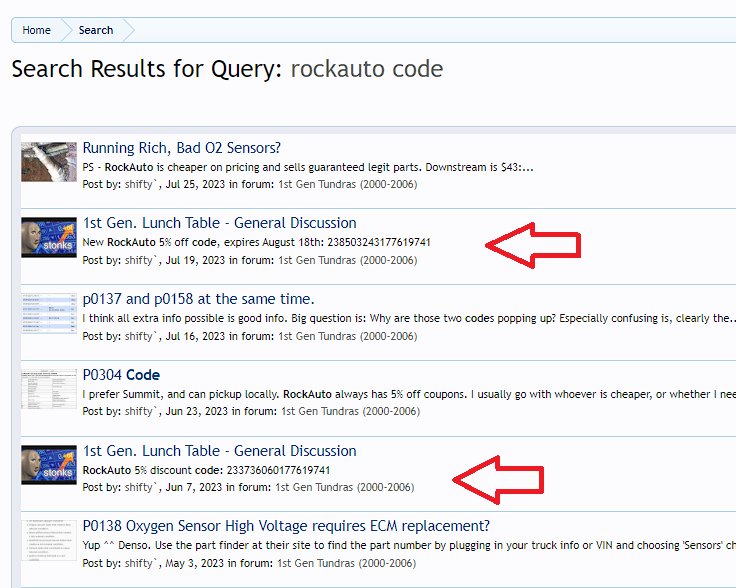
Task: Go to the Home breadcrumb
Action: pyautogui.click(x=37, y=30)
